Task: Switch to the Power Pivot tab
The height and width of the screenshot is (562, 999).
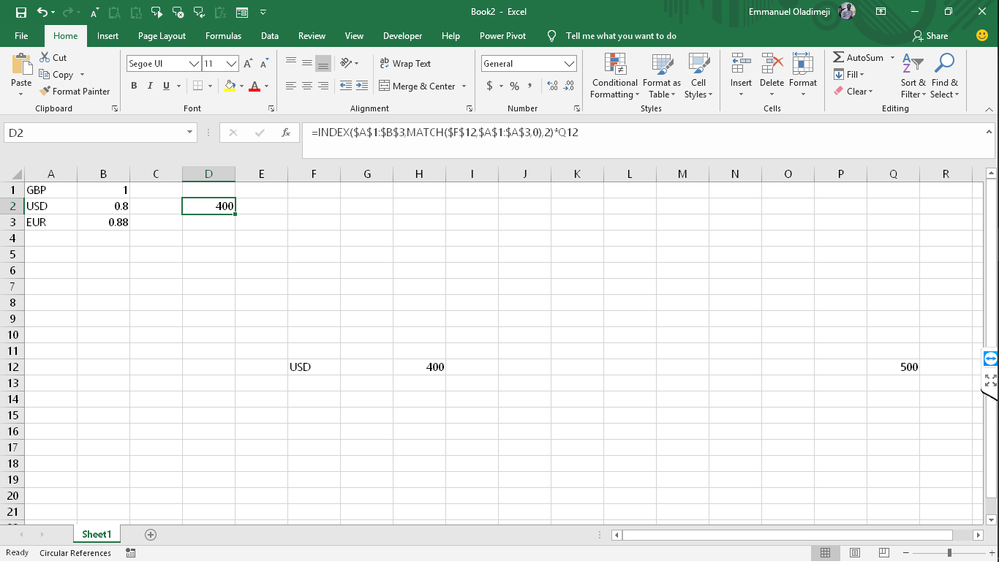Action: (503, 36)
